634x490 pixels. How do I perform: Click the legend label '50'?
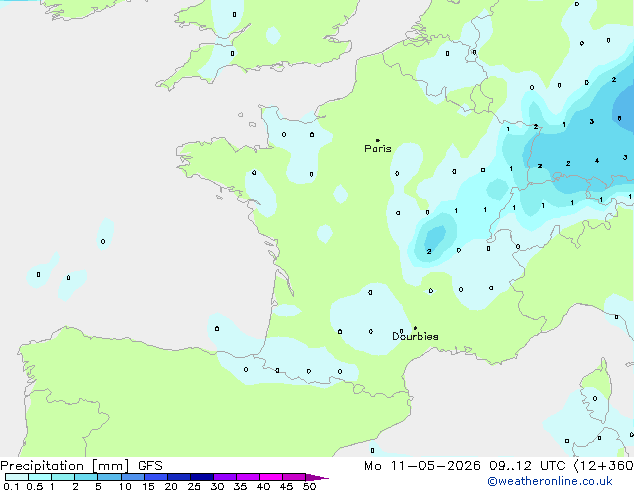[309, 486]
